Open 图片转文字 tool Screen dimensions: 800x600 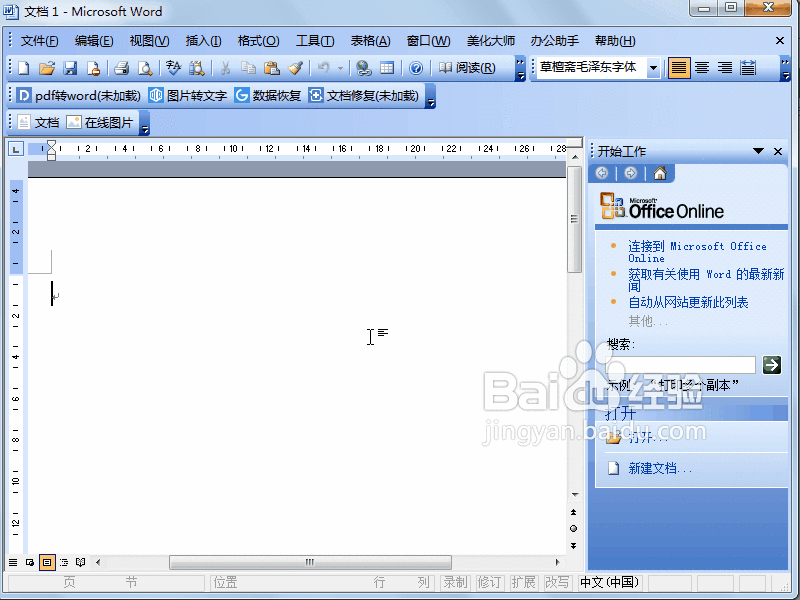pyautogui.click(x=188, y=95)
